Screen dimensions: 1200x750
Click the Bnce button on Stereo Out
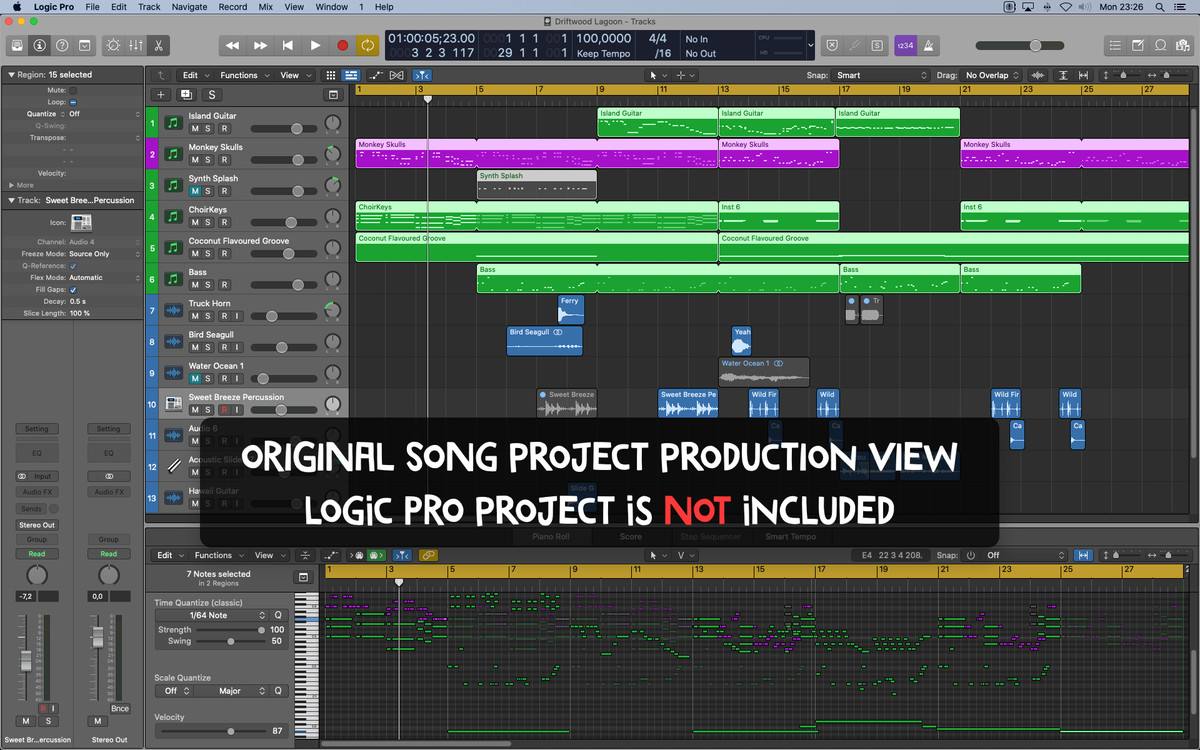(120, 708)
